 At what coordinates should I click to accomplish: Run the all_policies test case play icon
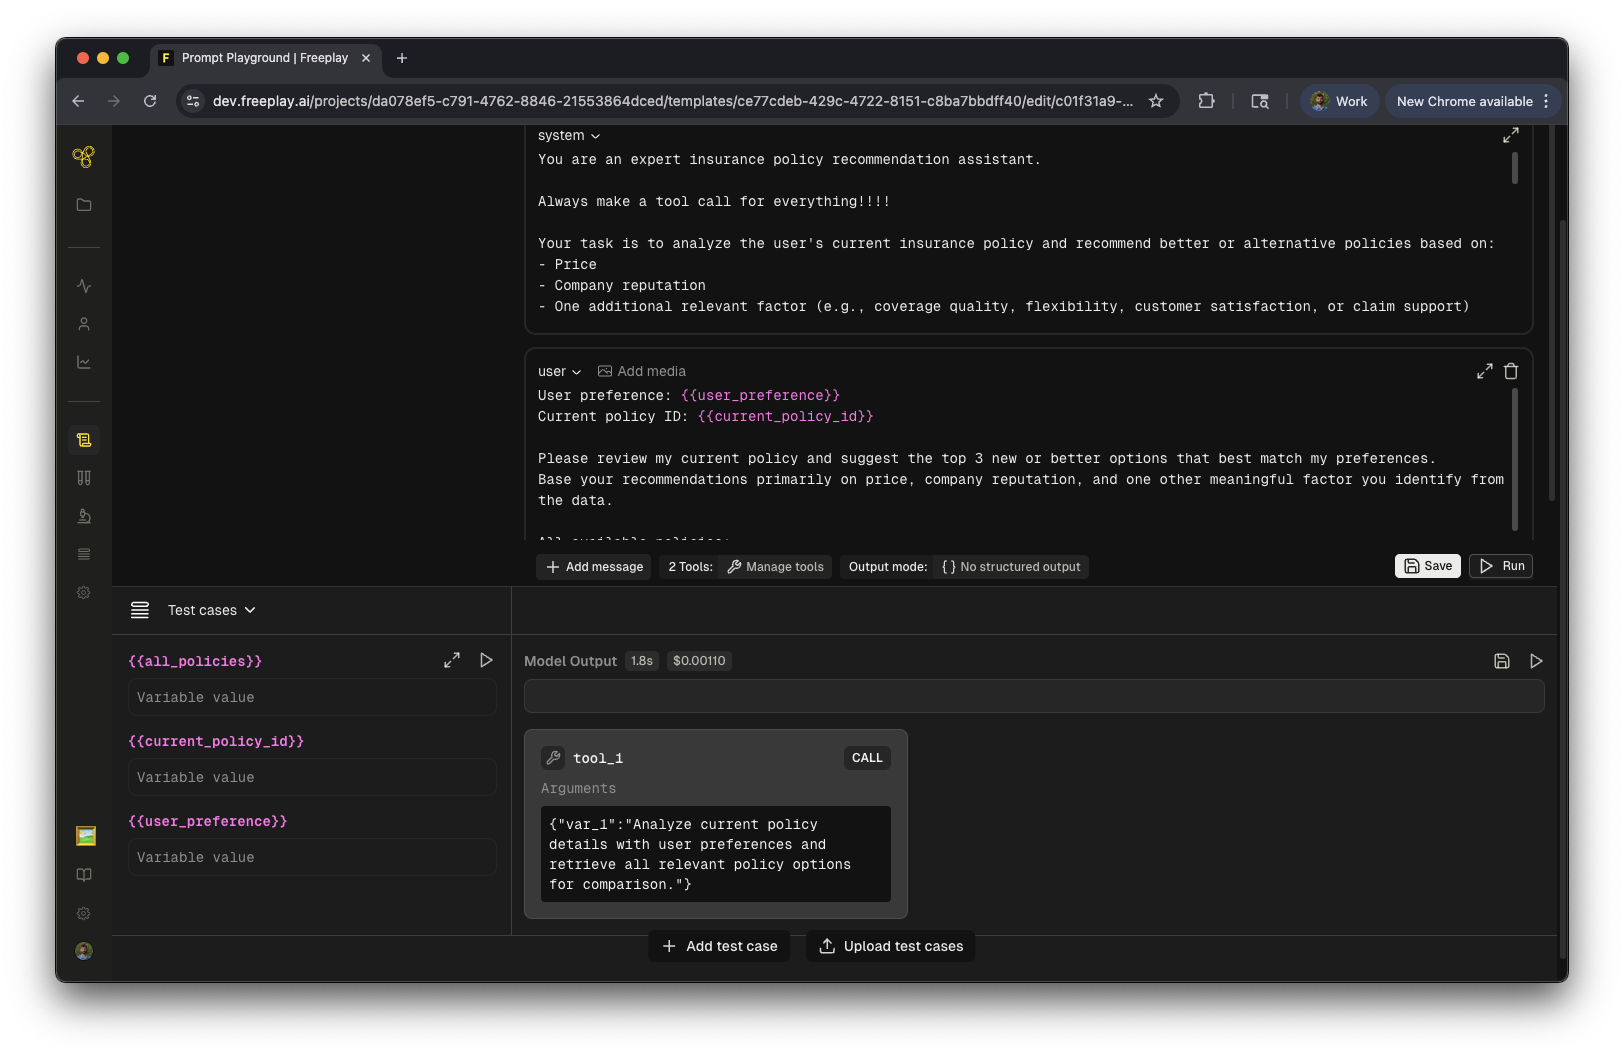coord(486,660)
